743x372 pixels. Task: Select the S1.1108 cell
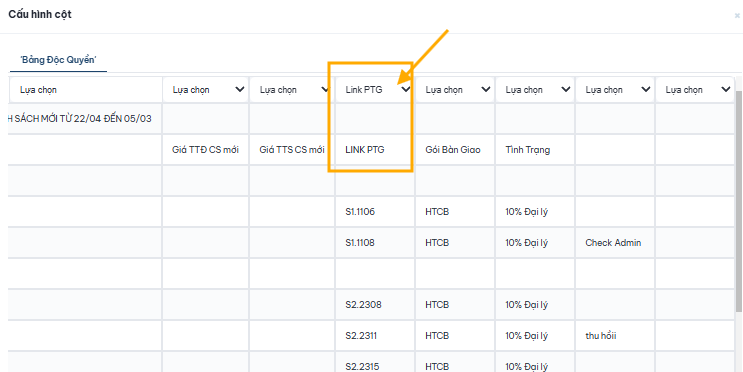tap(375, 243)
